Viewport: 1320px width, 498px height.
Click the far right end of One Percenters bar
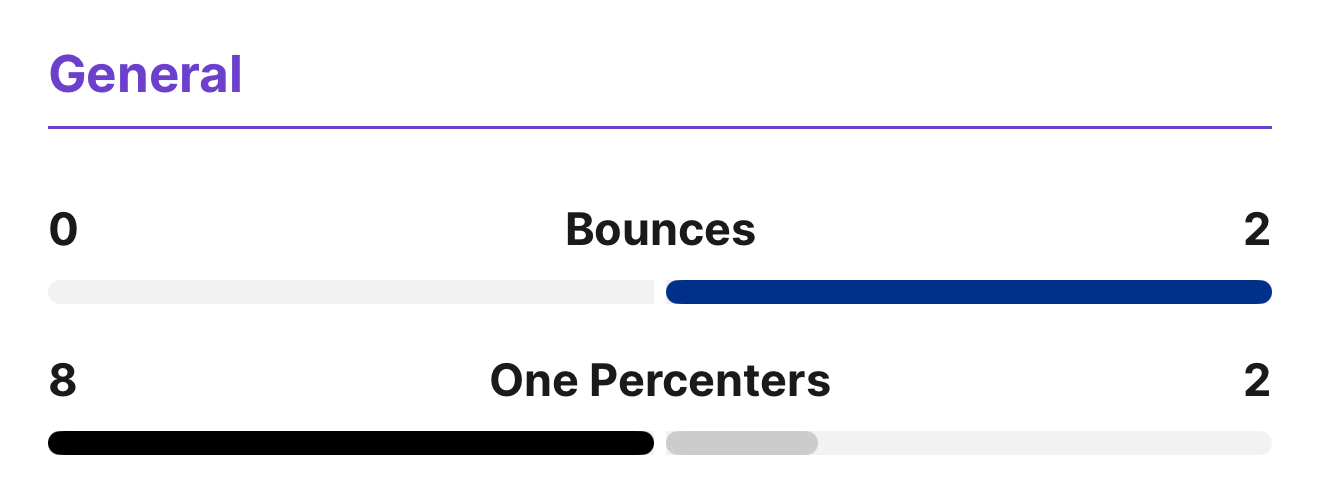pyautogui.click(x=1263, y=443)
